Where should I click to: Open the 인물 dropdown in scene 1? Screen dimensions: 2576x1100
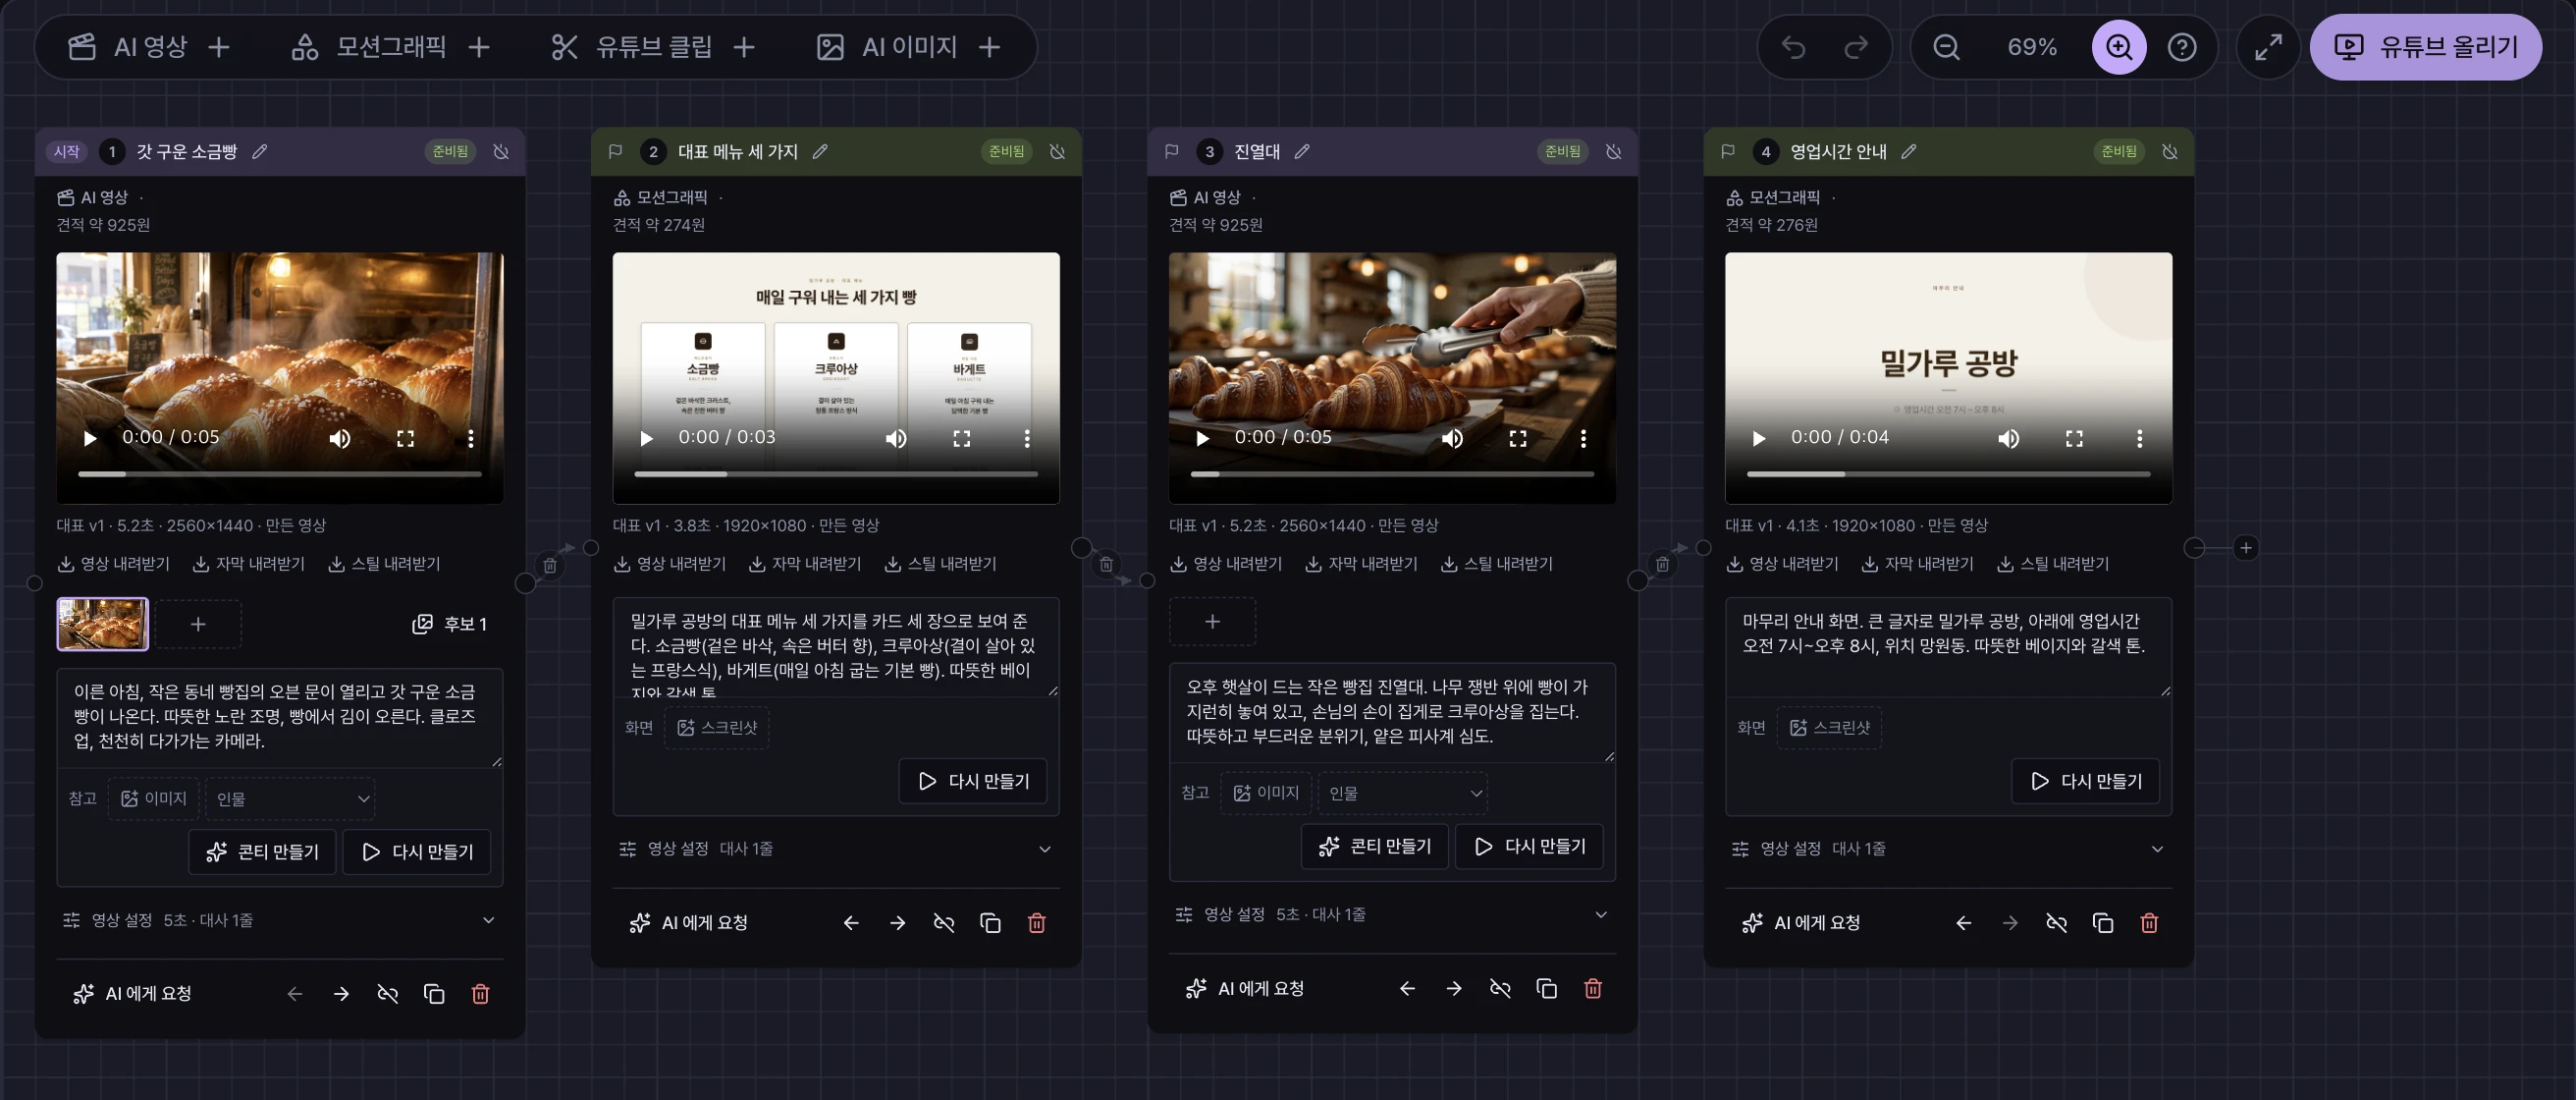click(x=290, y=798)
